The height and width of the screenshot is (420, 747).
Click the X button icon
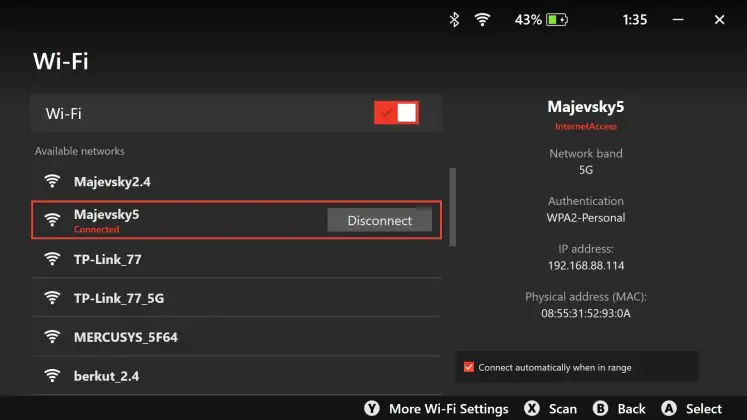(532, 408)
